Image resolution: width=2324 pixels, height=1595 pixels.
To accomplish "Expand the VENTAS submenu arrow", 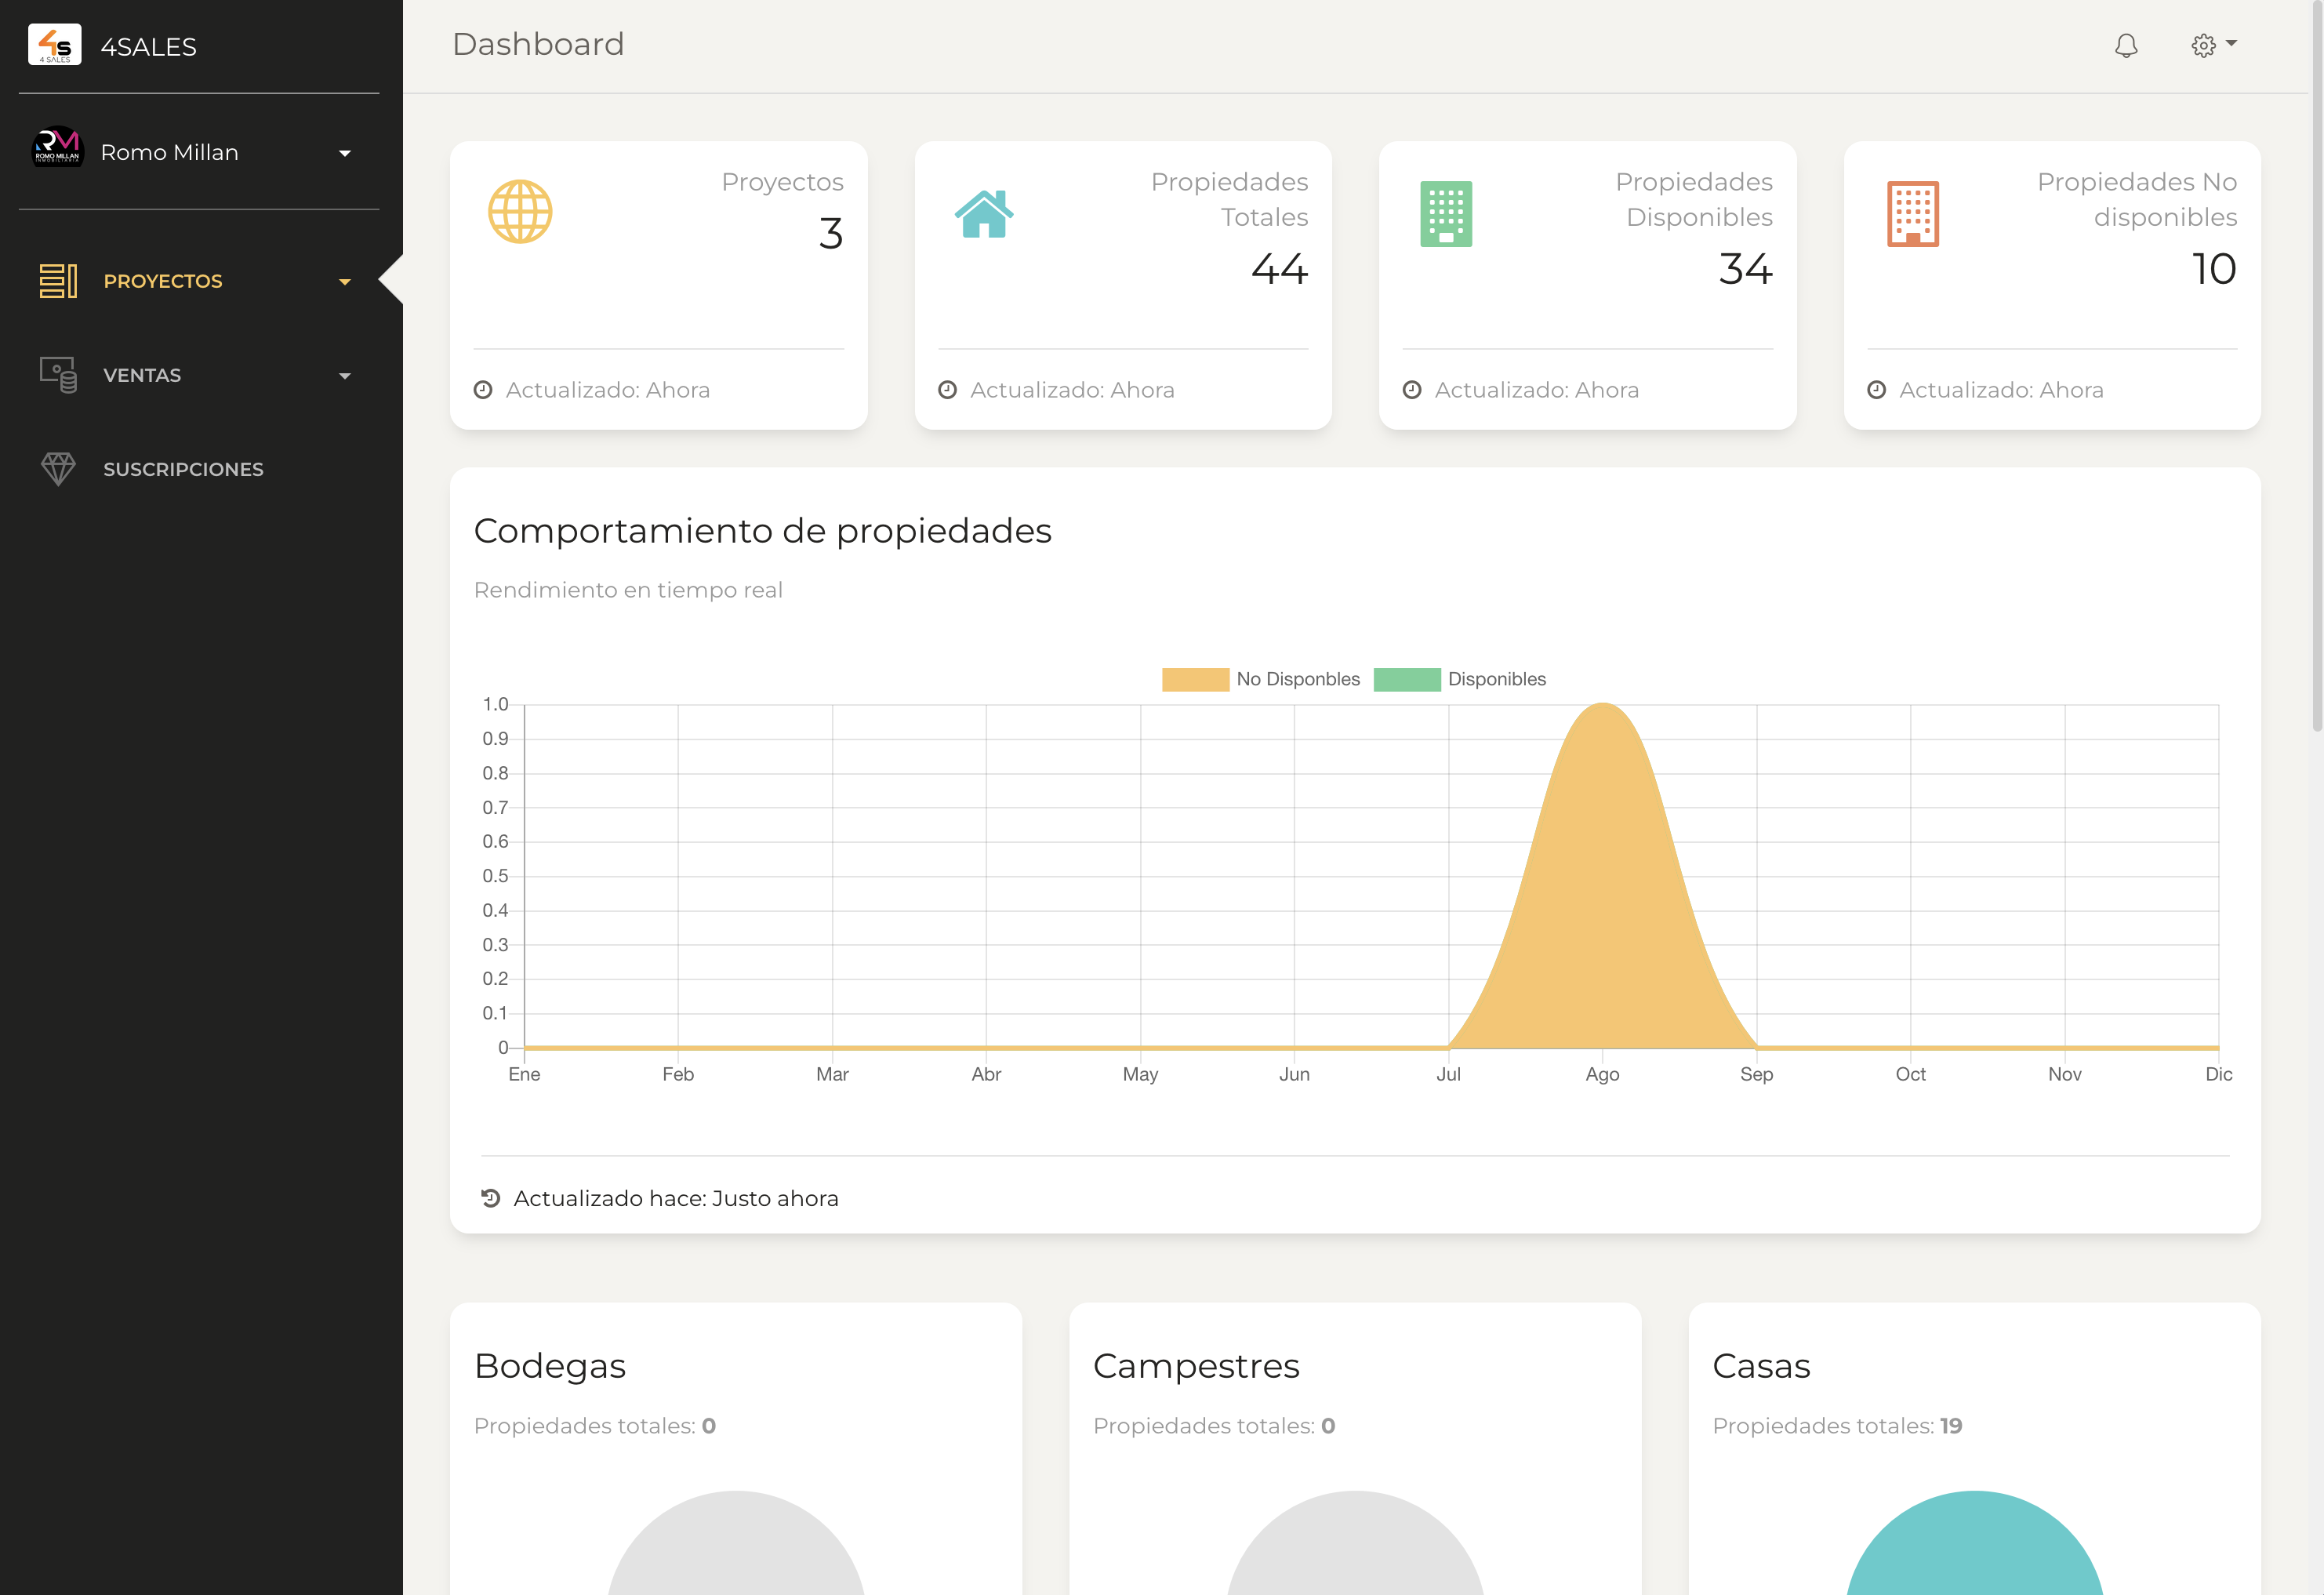I will 345,376.
